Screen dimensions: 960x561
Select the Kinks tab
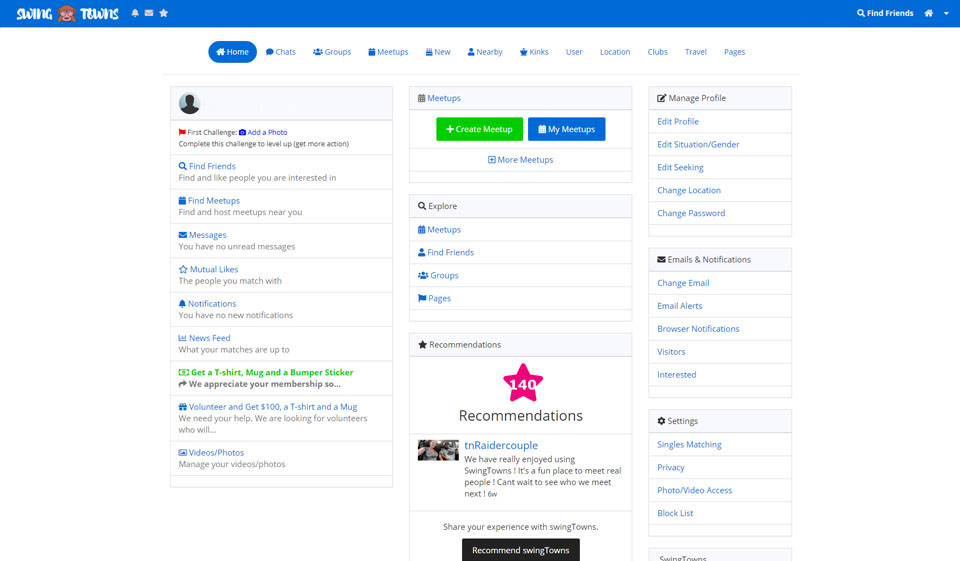pyautogui.click(x=534, y=52)
